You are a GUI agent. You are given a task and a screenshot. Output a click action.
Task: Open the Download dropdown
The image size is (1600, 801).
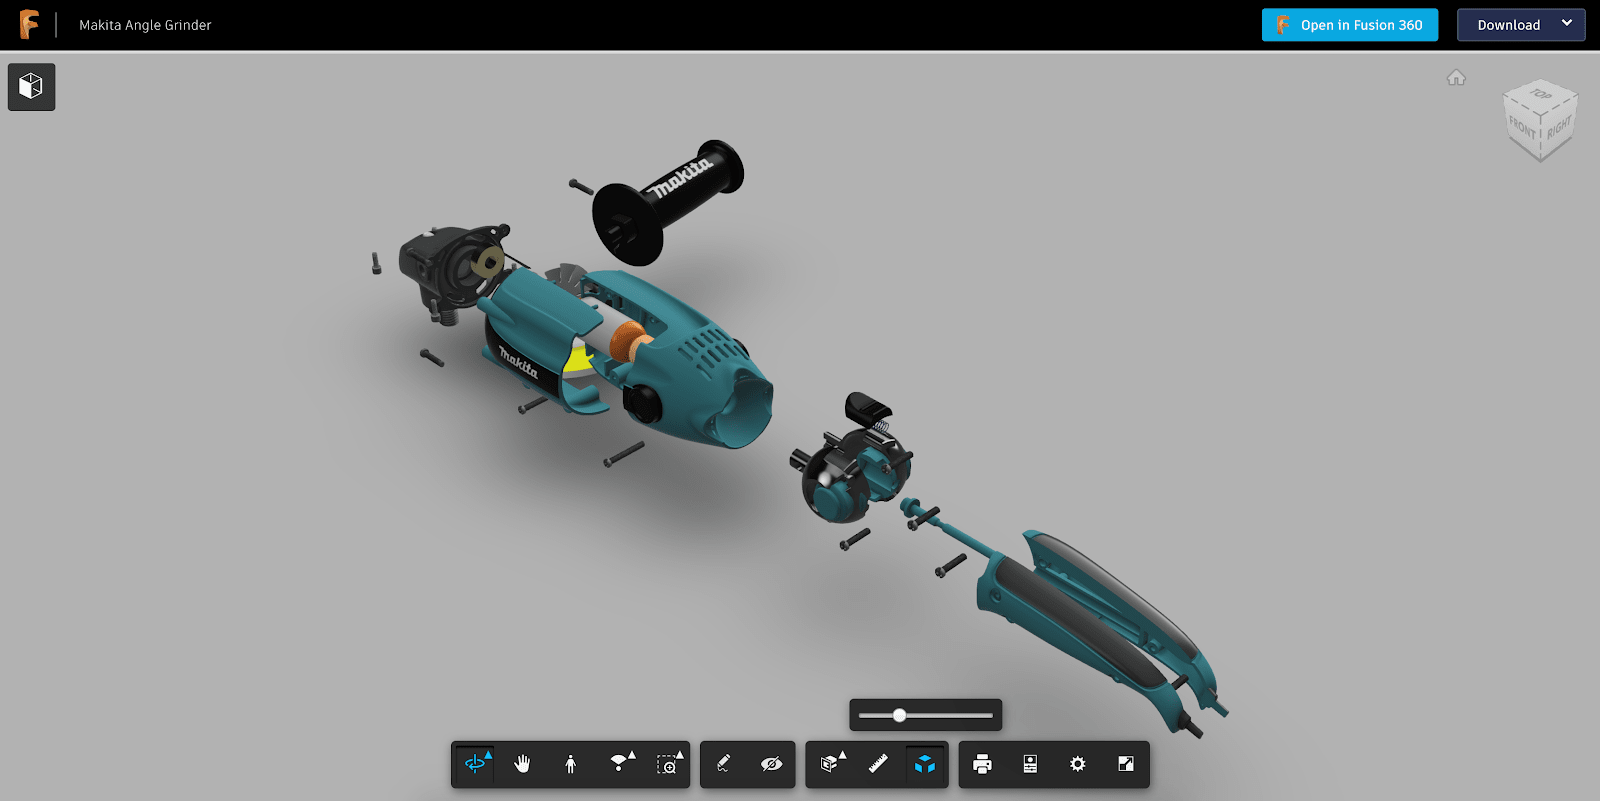click(1521, 25)
